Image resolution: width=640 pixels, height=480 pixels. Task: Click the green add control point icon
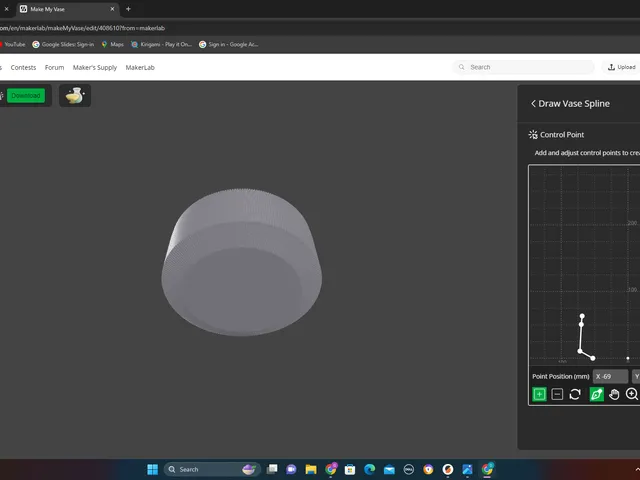point(539,394)
